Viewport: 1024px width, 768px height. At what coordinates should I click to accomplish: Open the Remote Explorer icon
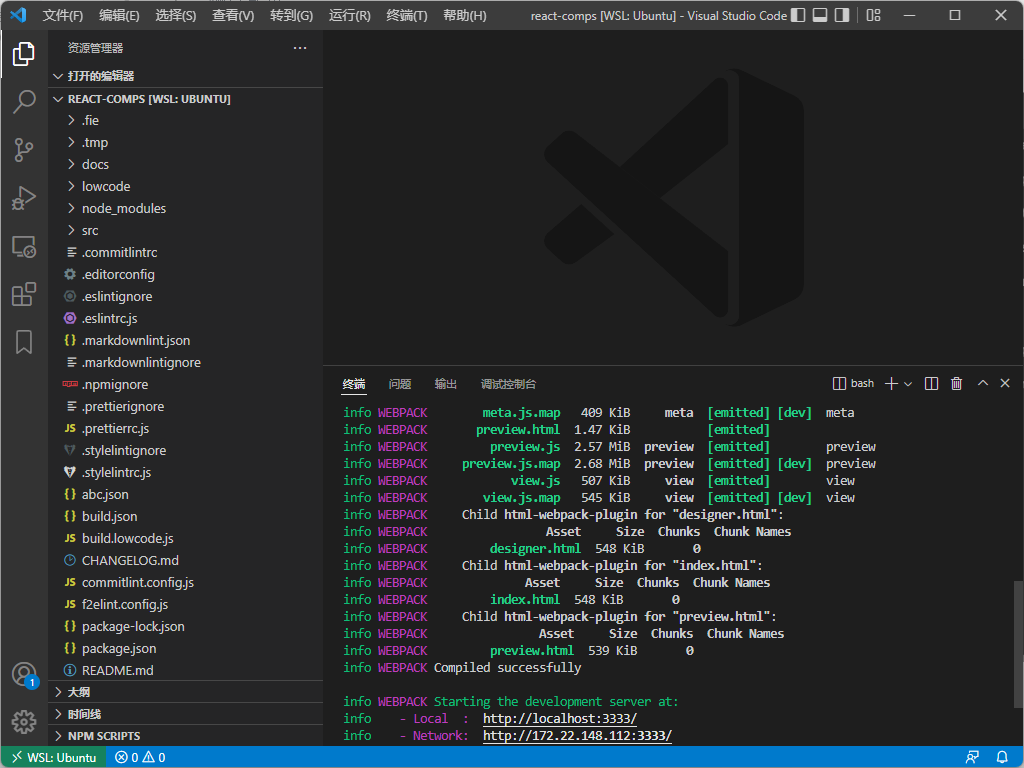24,246
